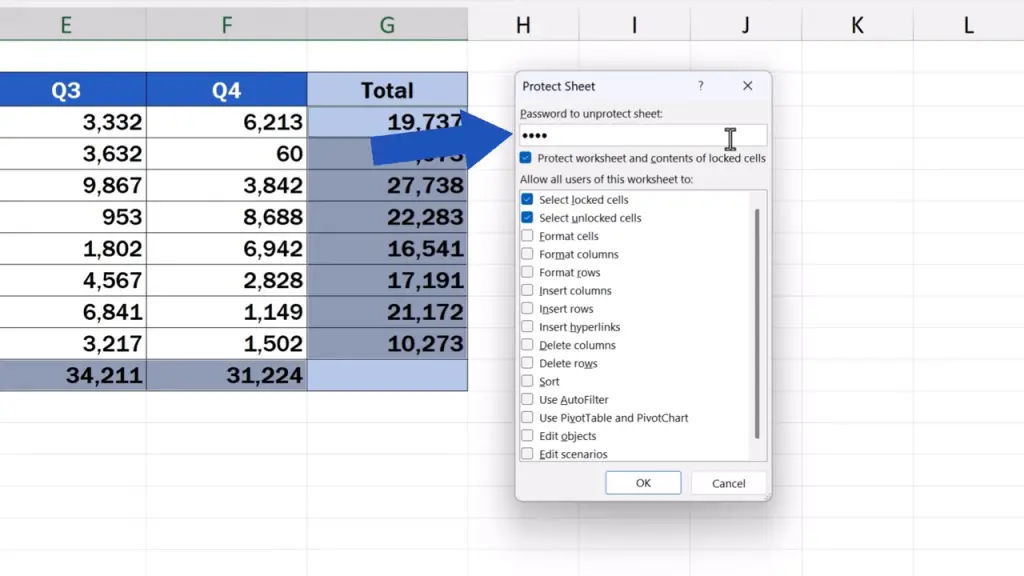
Task: Close the Protect Sheet dialog
Action: pos(747,87)
